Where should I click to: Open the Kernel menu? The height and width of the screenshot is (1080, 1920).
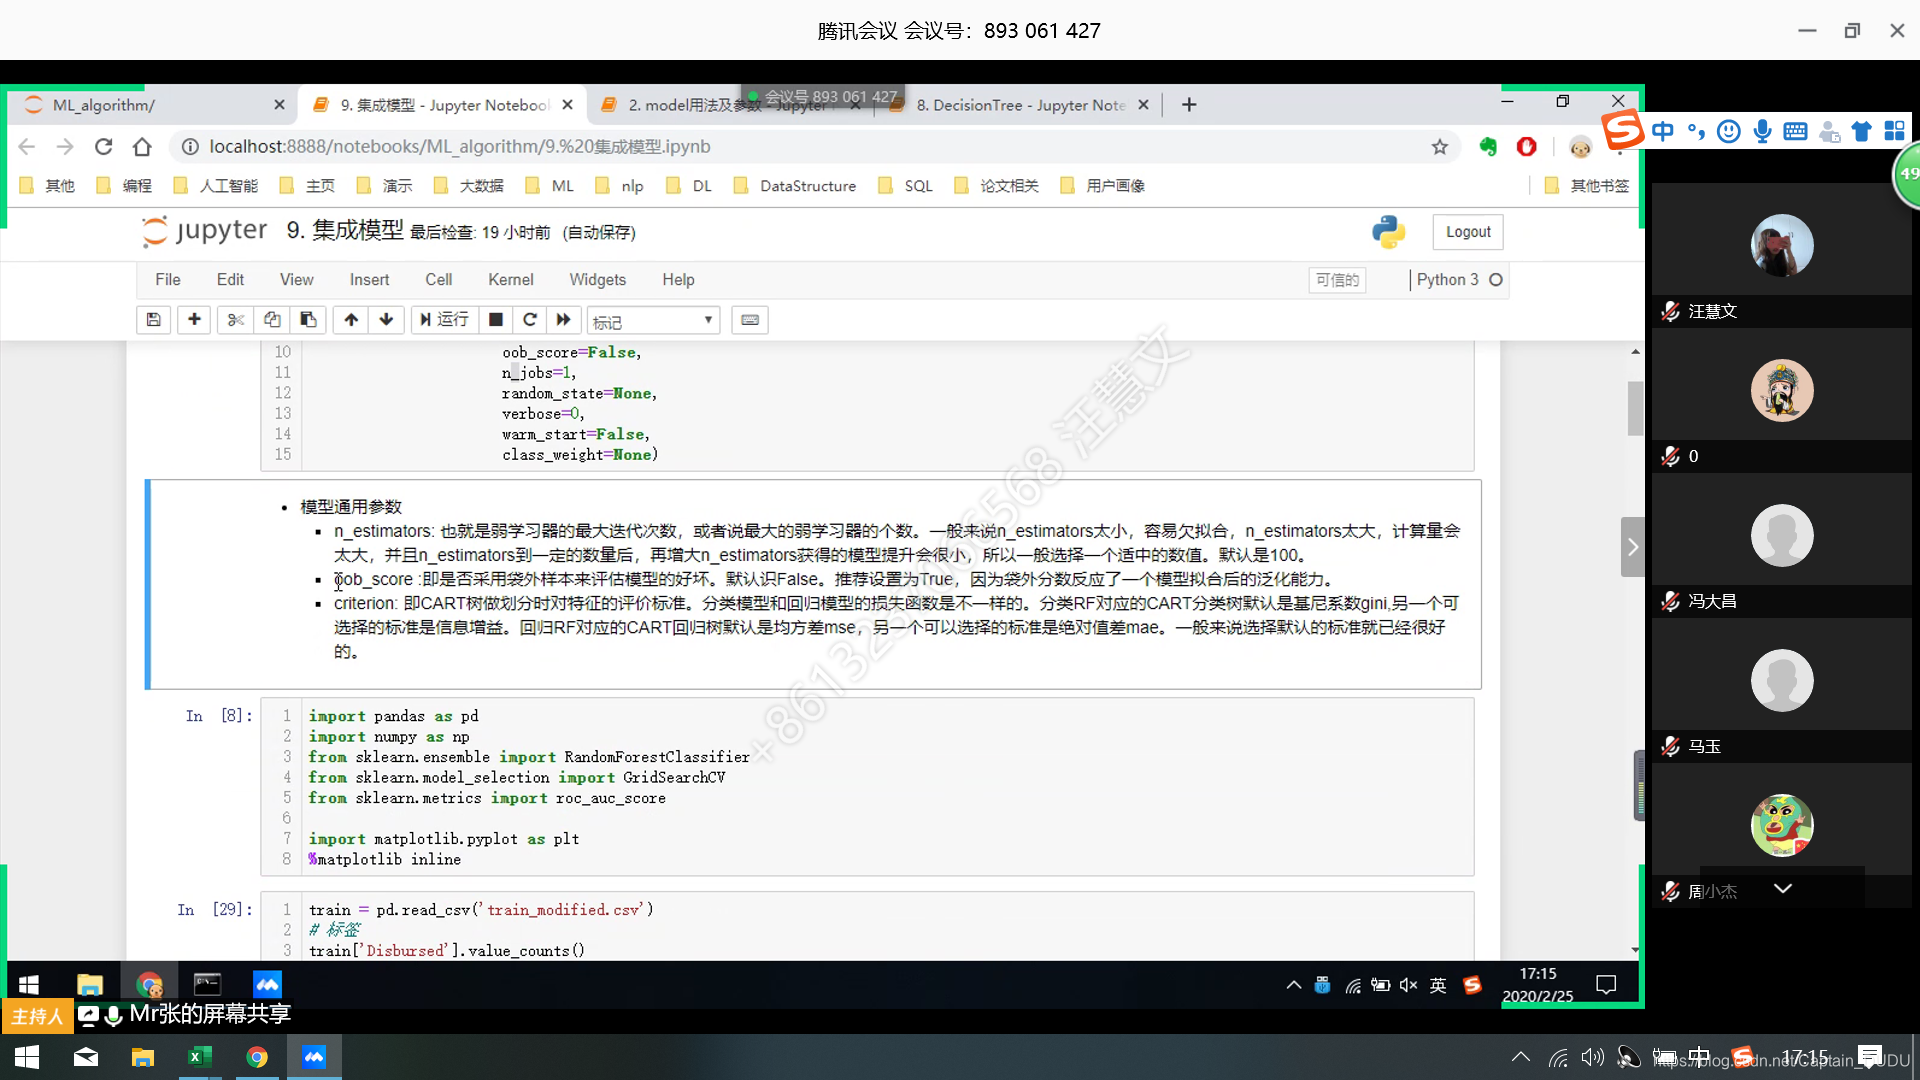510,280
